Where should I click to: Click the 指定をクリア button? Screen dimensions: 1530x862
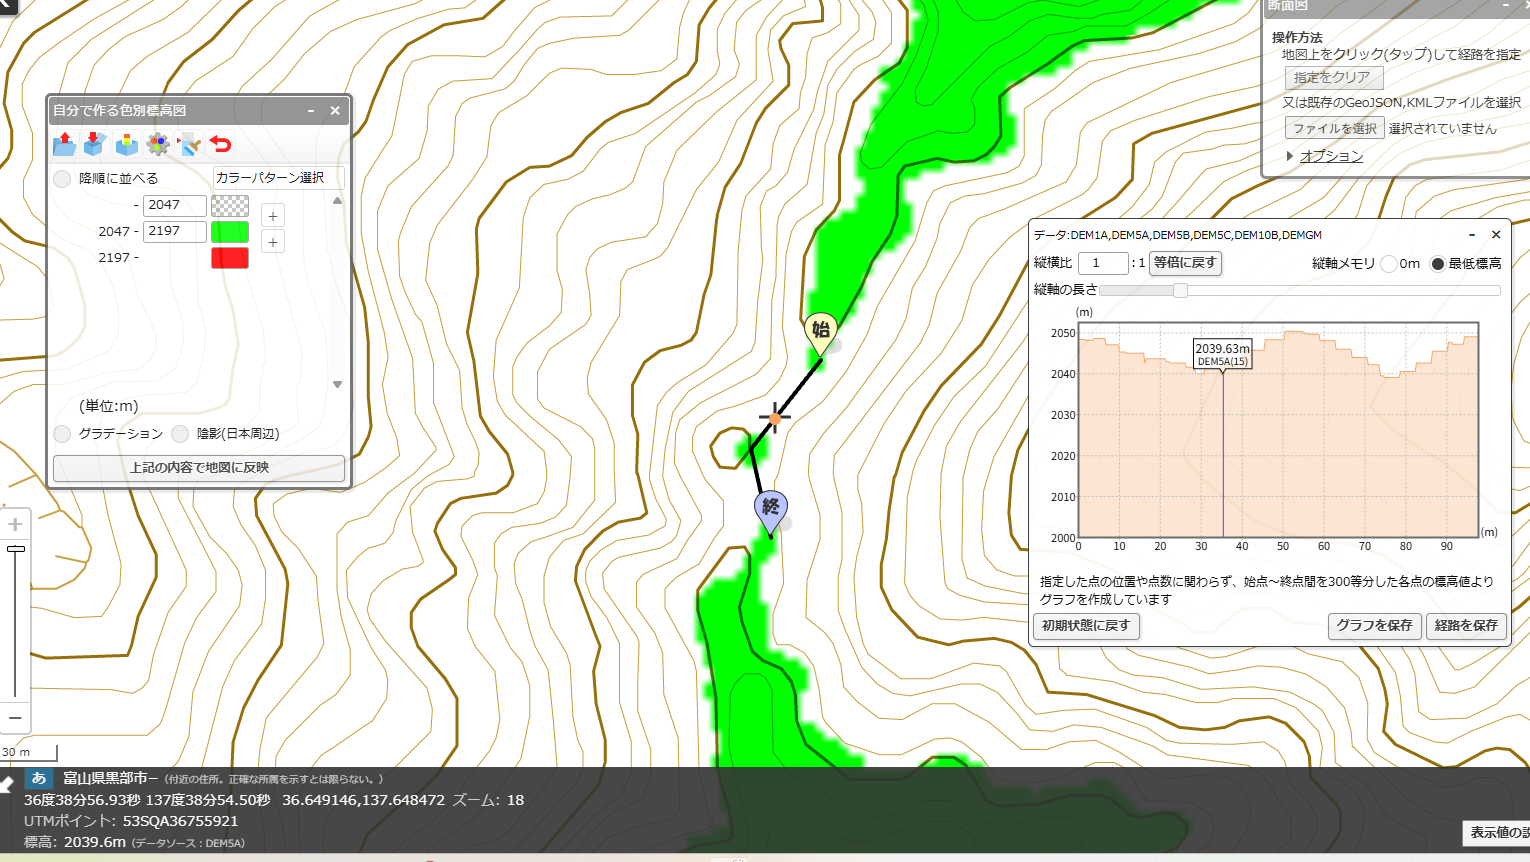point(1334,77)
